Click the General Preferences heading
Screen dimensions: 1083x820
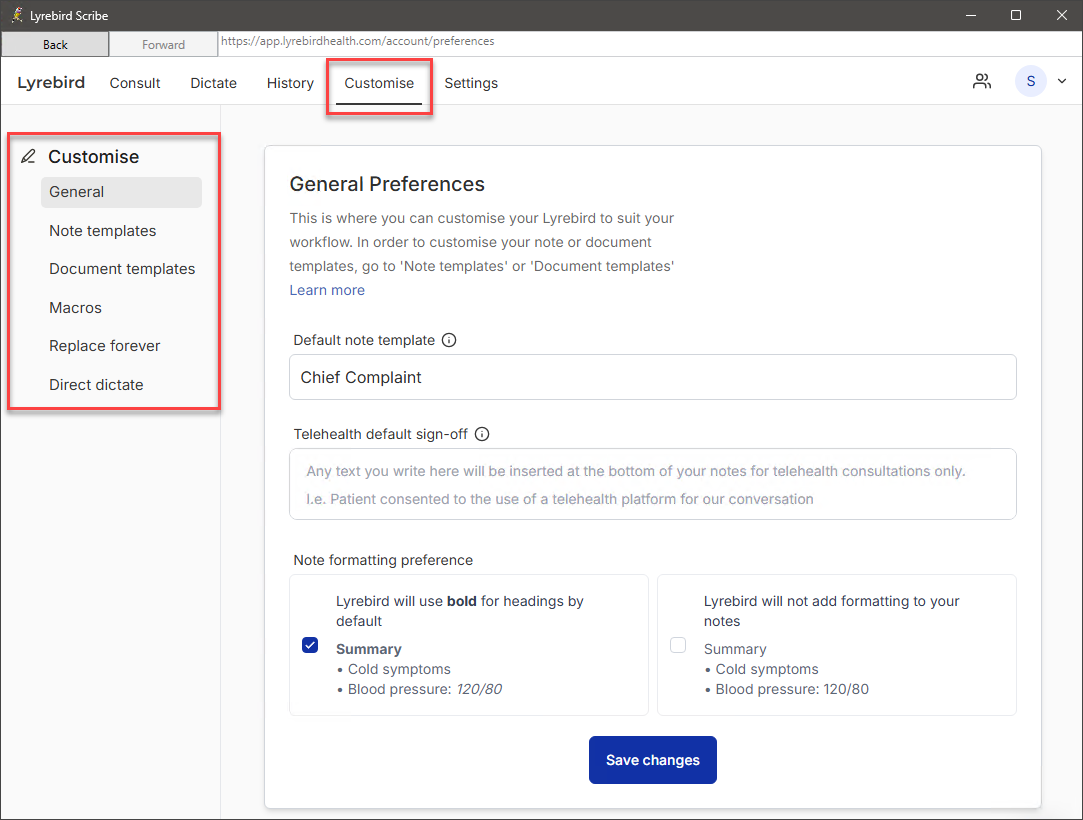[387, 184]
